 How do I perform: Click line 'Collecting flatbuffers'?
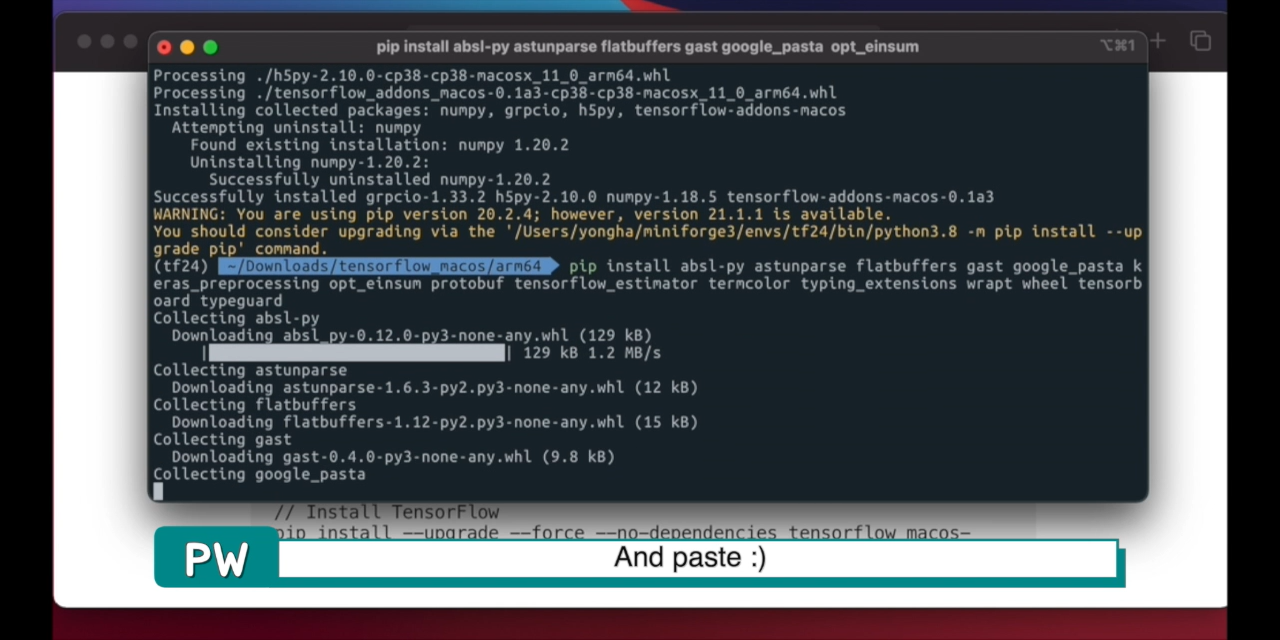click(x=254, y=405)
